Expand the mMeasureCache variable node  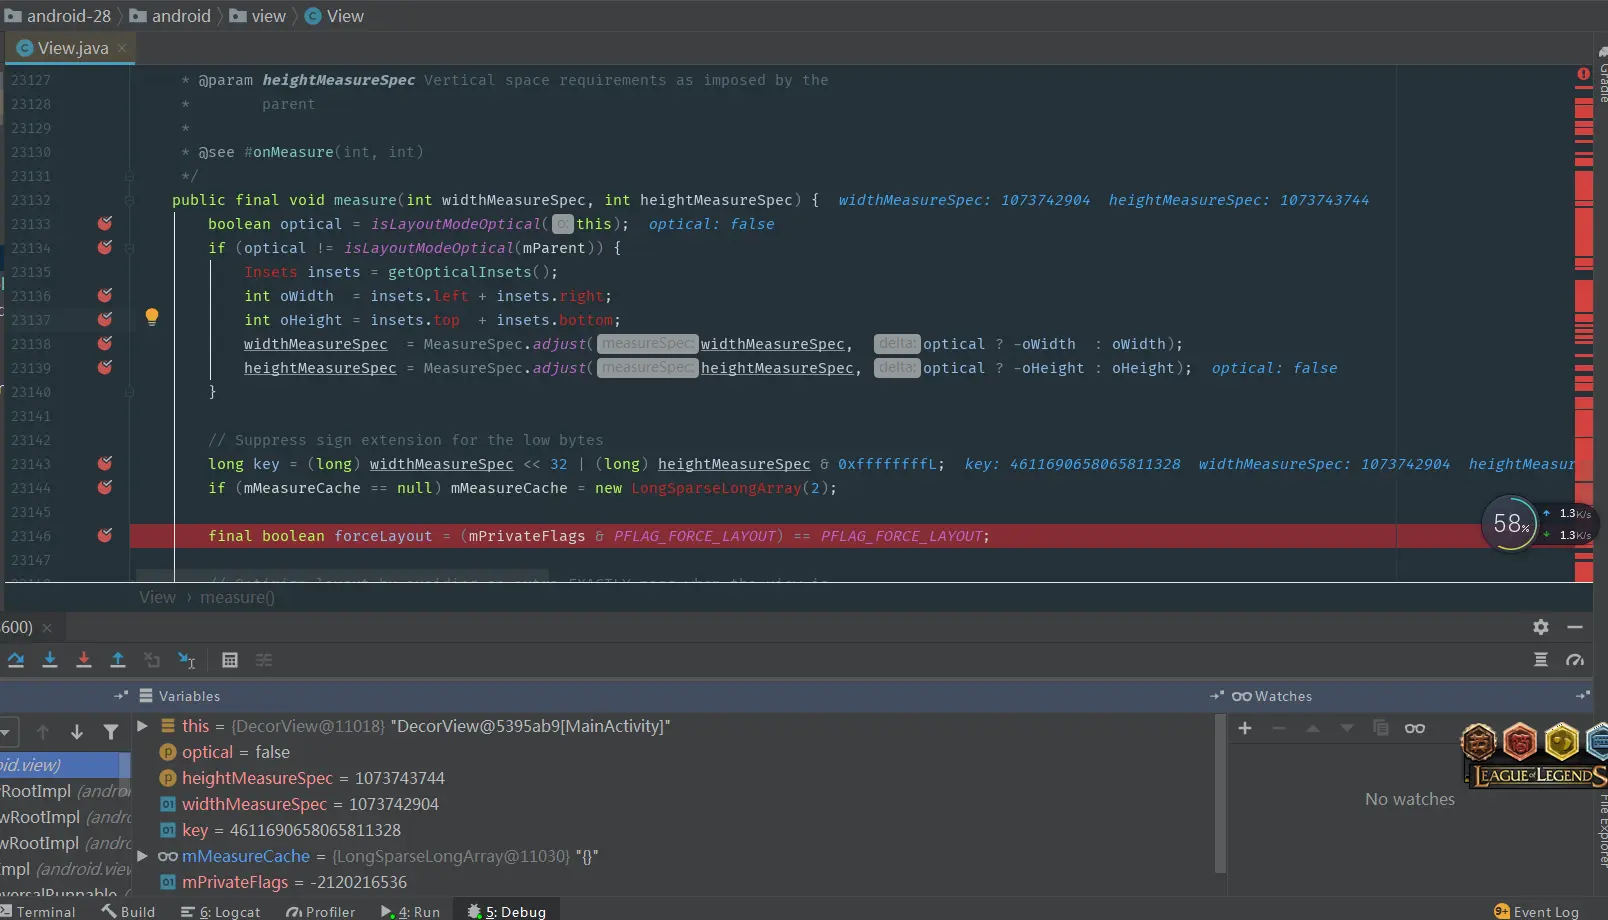(x=143, y=856)
